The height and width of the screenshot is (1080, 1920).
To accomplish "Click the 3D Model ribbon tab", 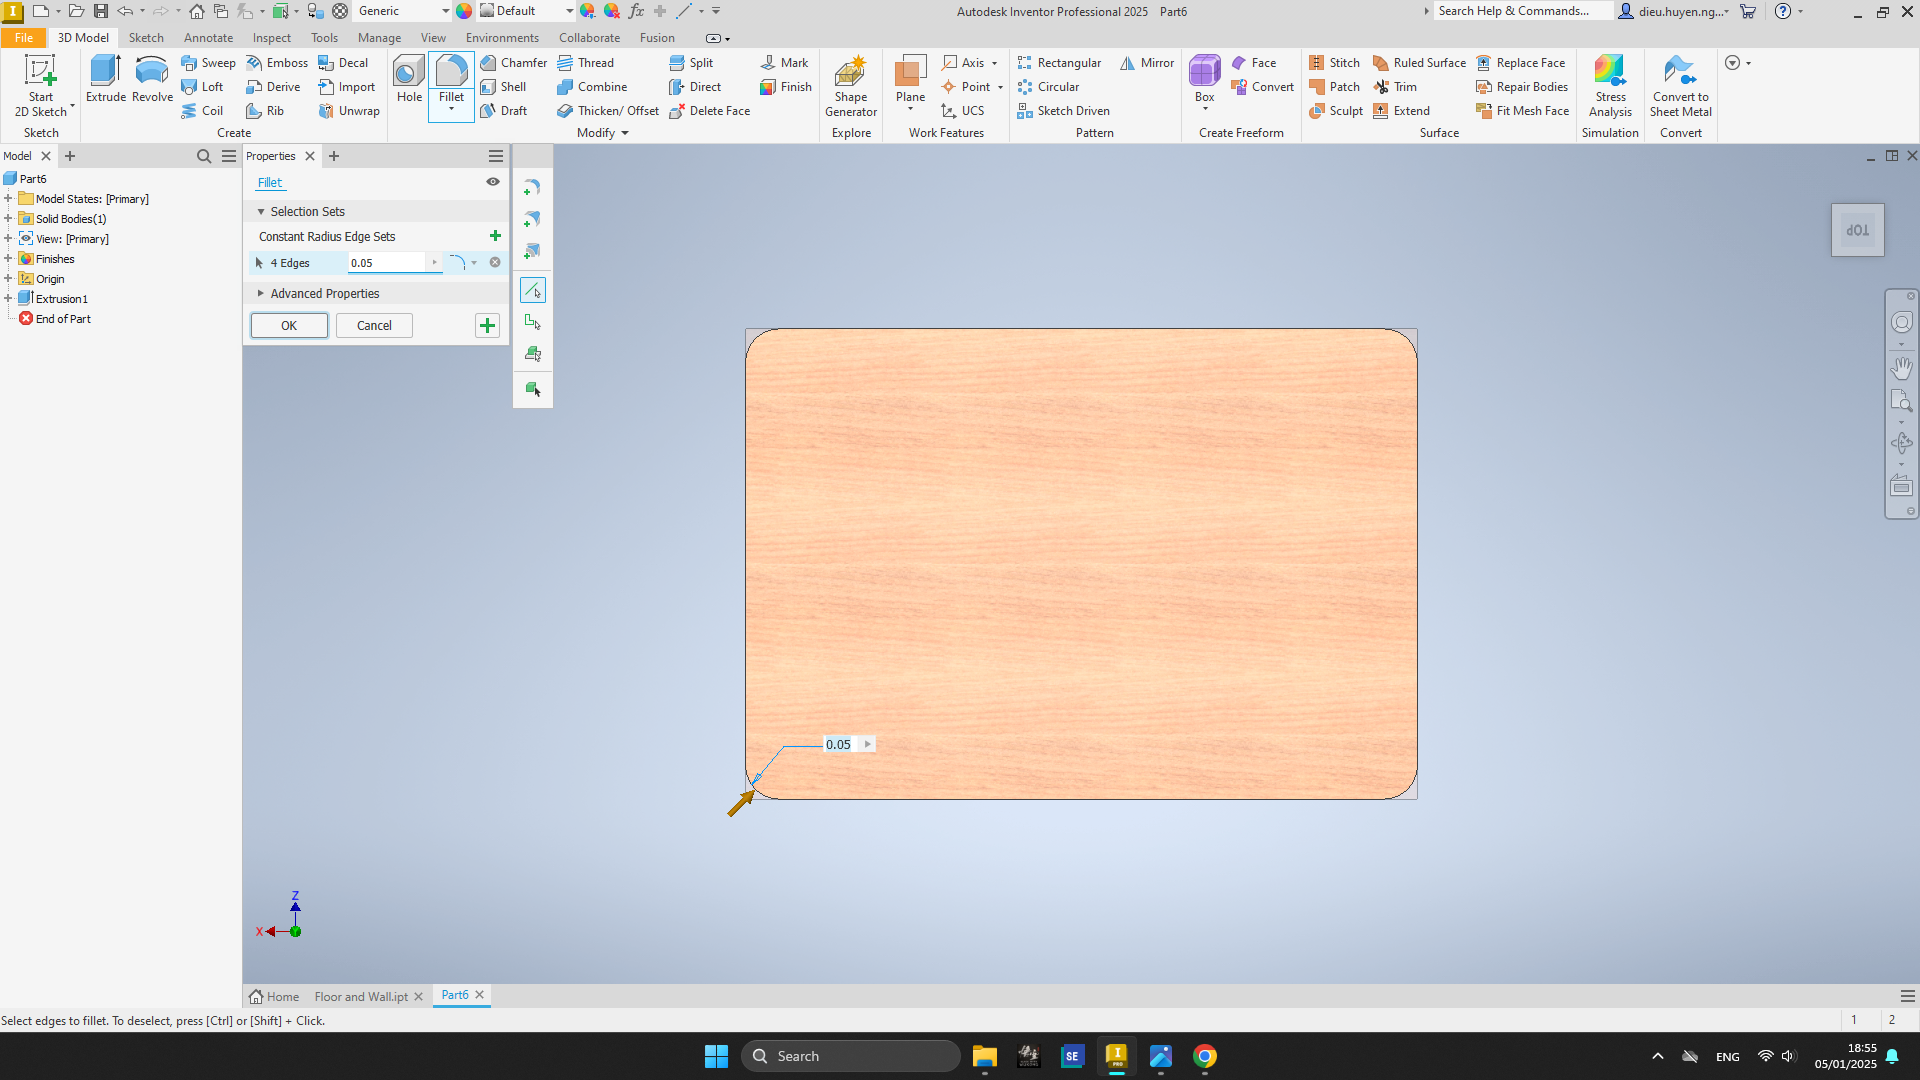I will click(82, 37).
